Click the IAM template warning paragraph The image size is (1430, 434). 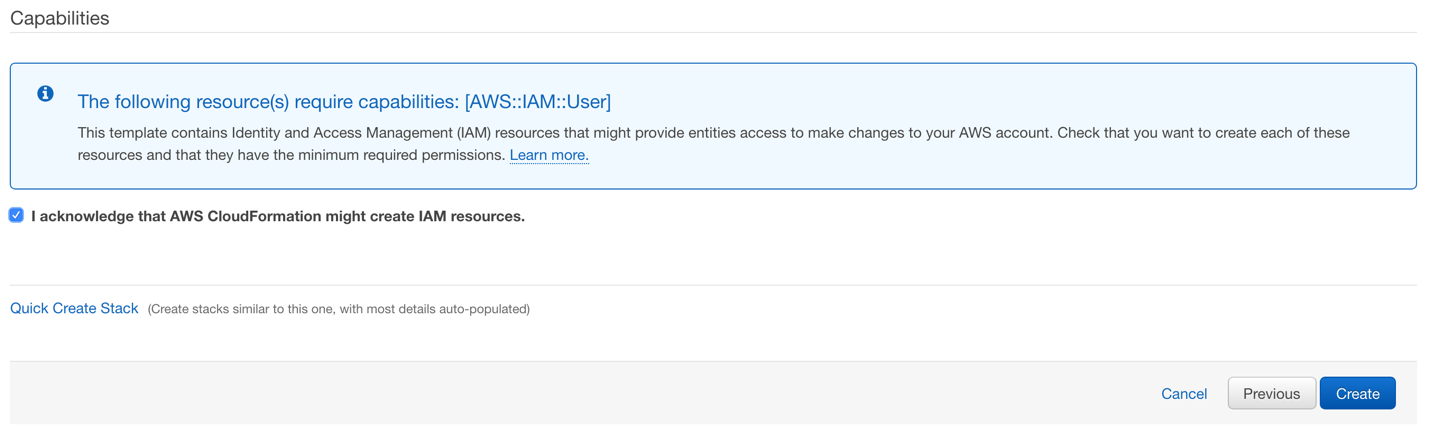(x=714, y=144)
